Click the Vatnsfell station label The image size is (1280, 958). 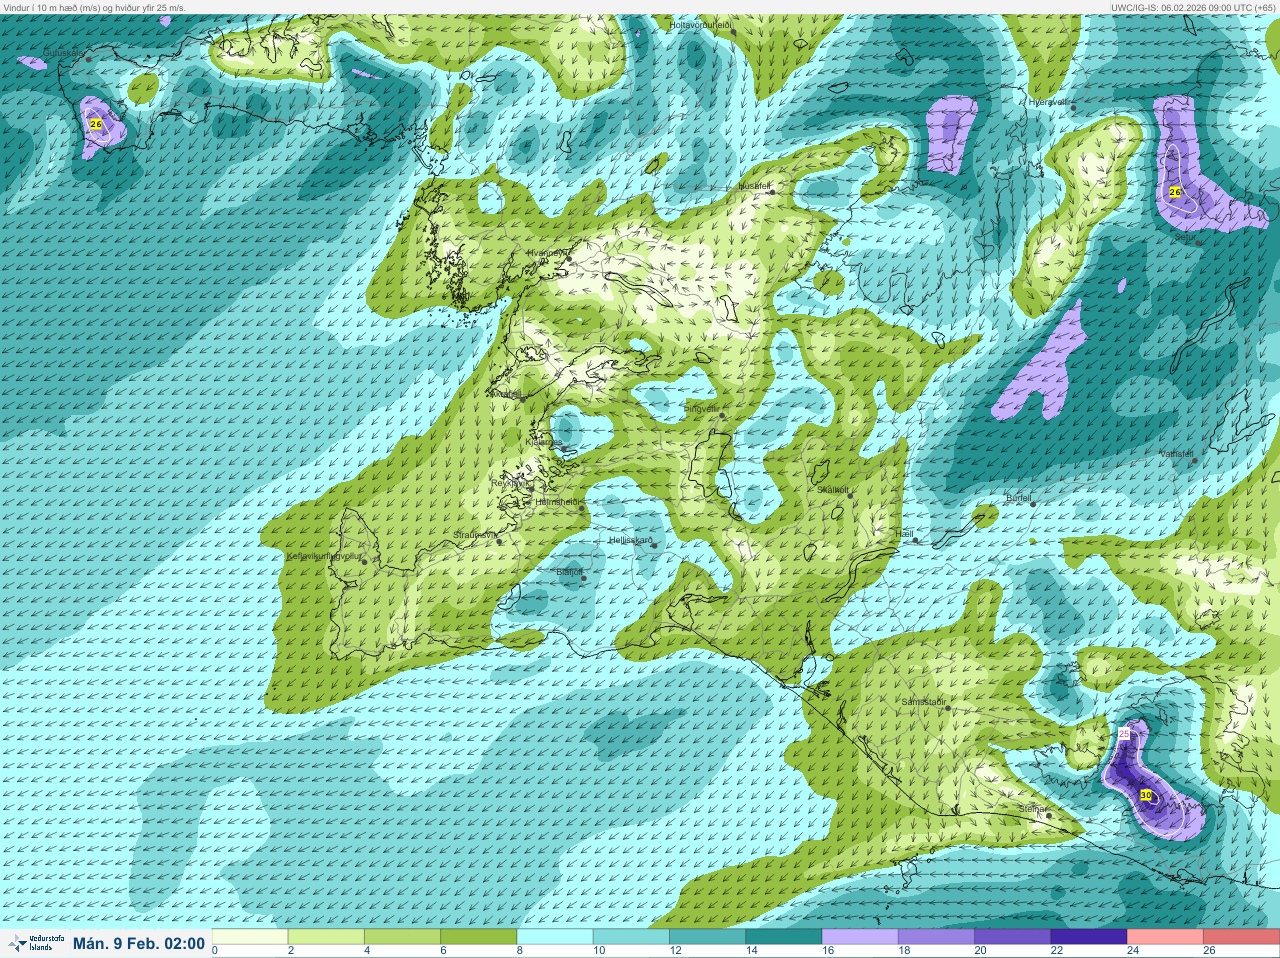pyautogui.click(x=1177, y=454)
